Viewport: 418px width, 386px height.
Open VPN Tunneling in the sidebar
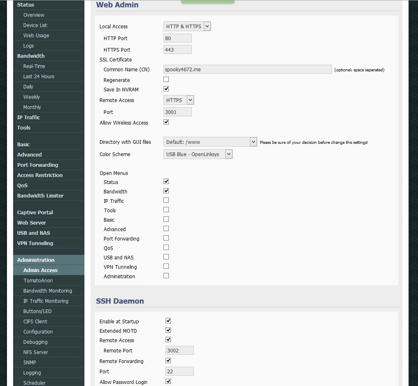[x=35, y=243]
